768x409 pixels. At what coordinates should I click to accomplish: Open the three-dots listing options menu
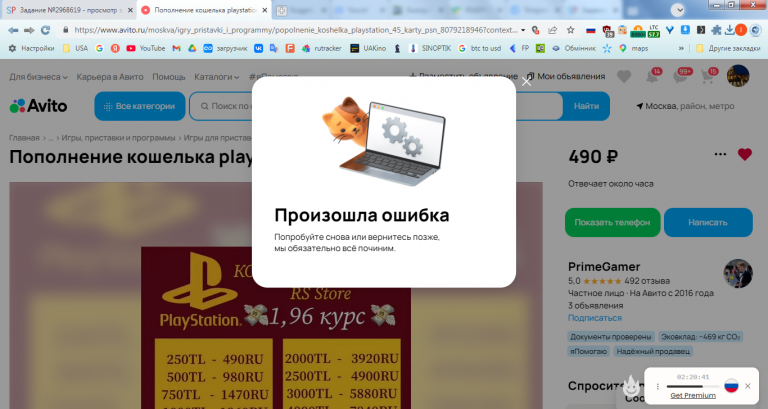pos(720,154)
